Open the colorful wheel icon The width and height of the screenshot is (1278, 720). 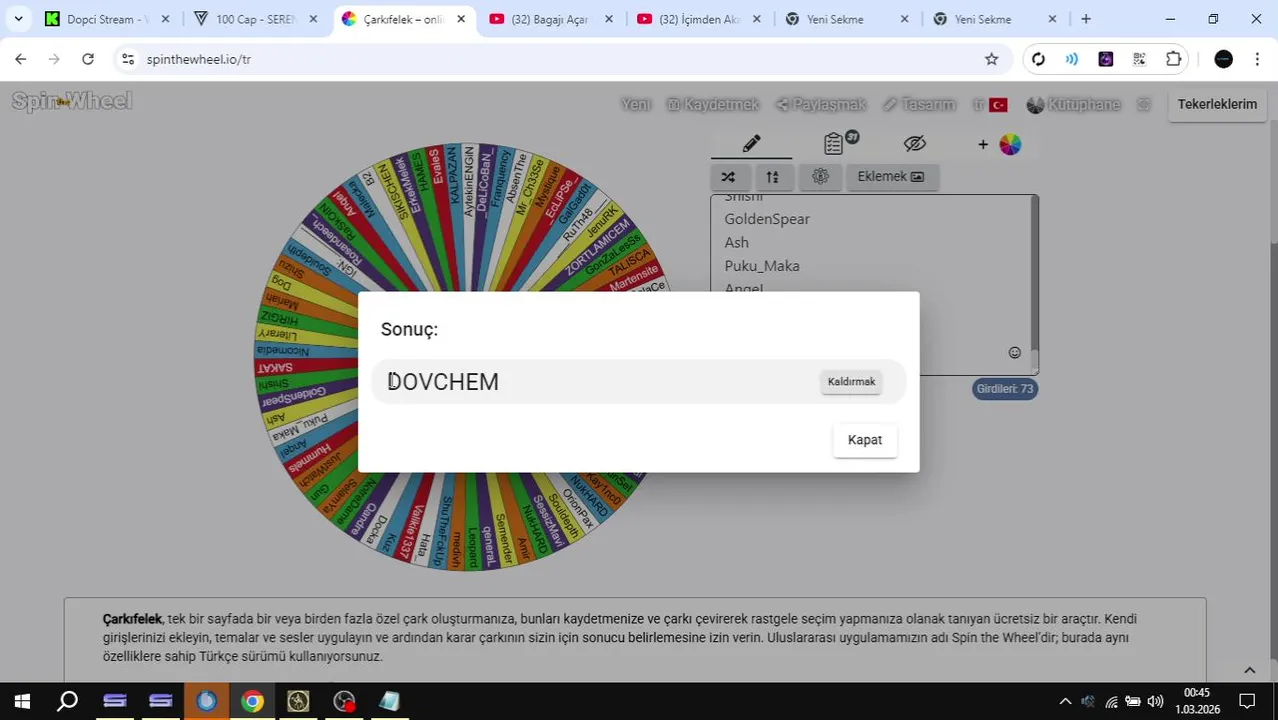tap(1010, 145)
